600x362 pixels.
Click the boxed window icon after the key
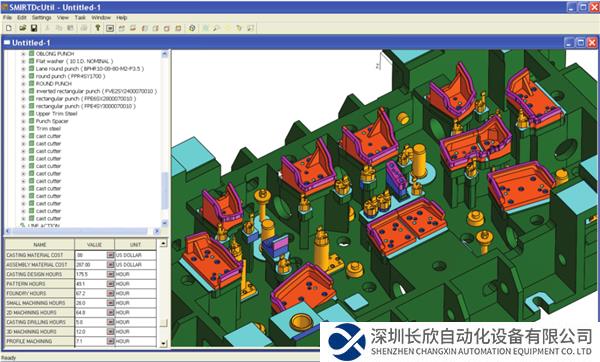pyautogui.click(x=110, y=28)
